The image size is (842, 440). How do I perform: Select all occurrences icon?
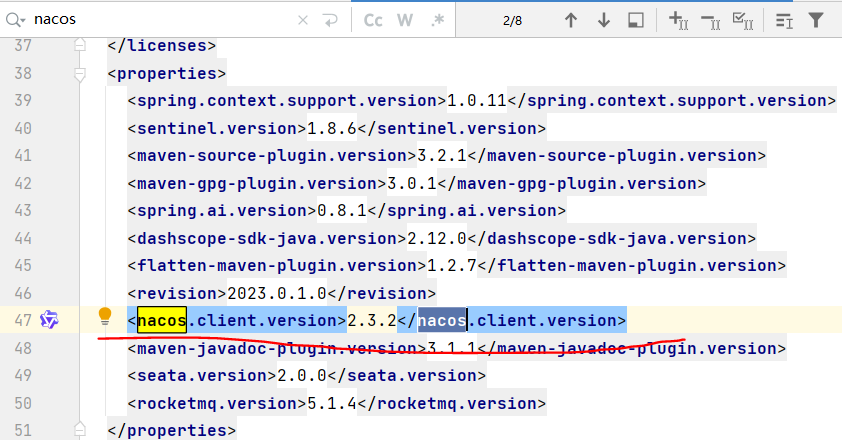tap(743, 21)
